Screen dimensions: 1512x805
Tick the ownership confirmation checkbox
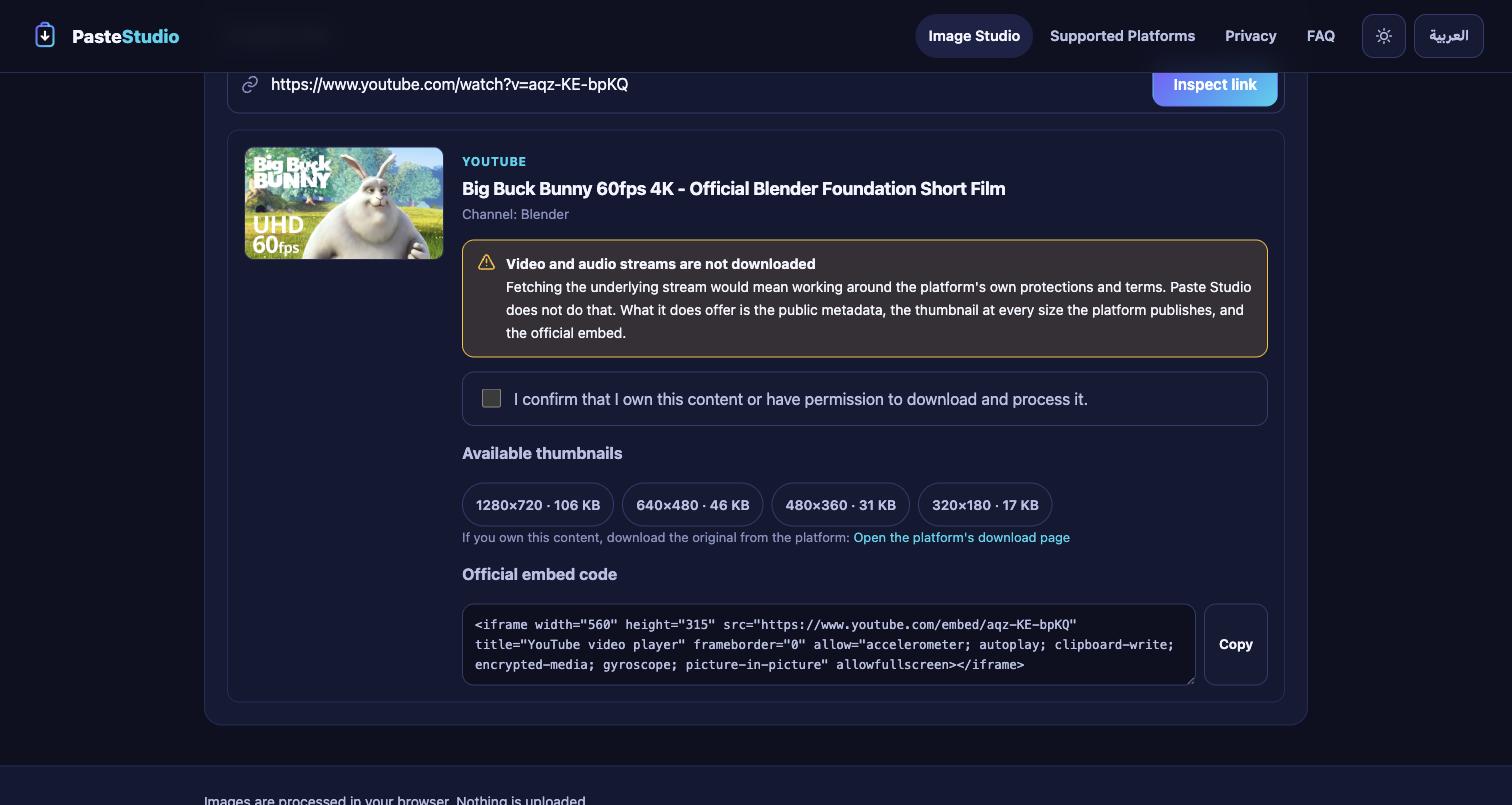491,399
